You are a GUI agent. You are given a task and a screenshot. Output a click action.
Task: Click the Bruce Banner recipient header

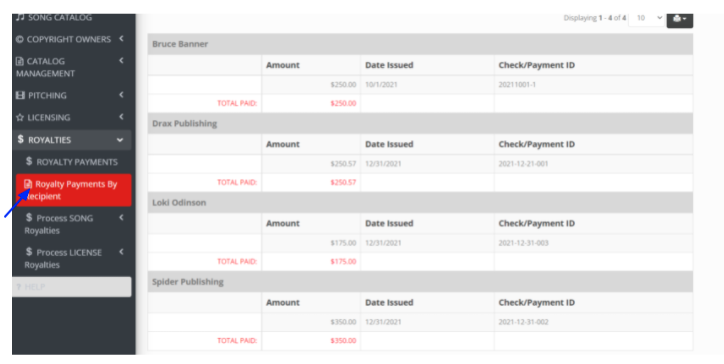pyautogui.click(x=420, y=44)
